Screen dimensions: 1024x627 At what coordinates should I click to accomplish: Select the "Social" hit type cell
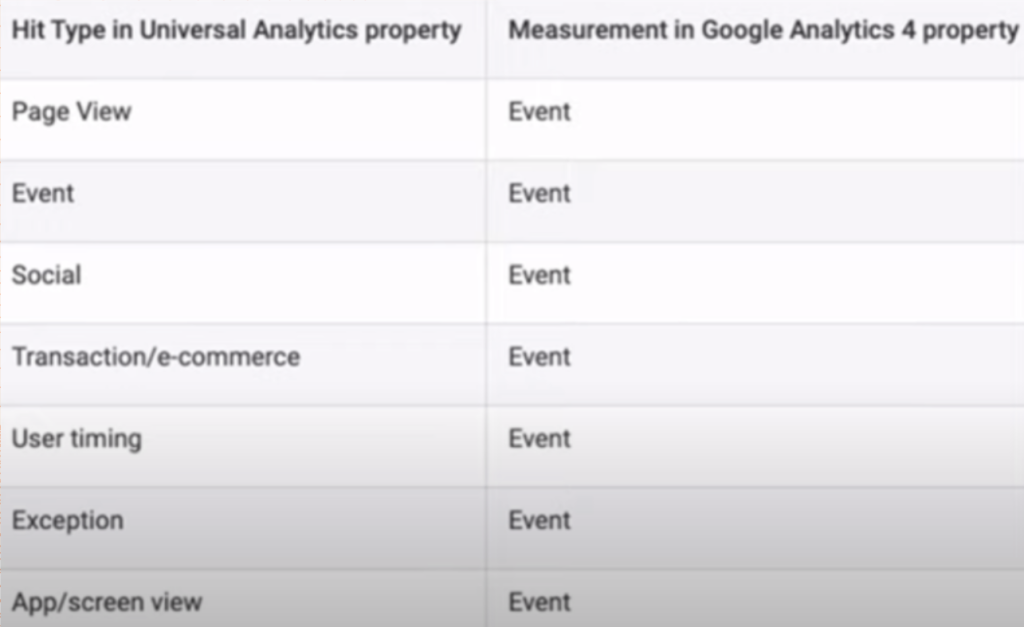[46, 275]
